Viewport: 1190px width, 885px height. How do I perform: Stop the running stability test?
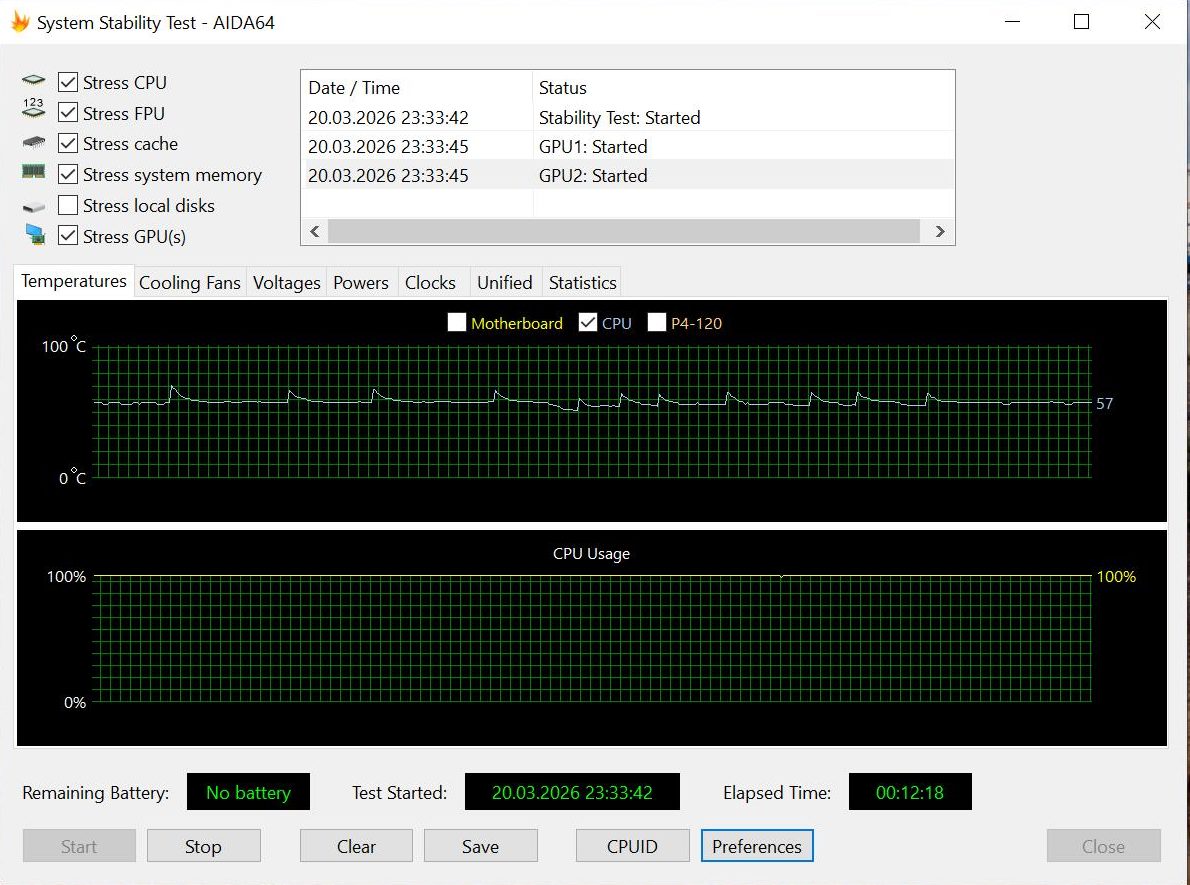203,846
